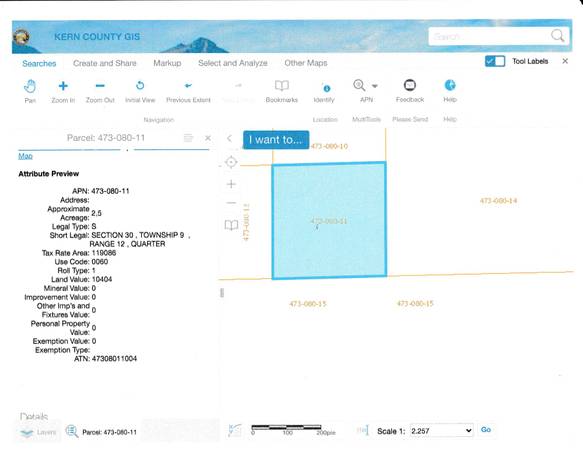Click the I want to... button
The width and height of the screenshot is (583, 450).
click(276, 140)
